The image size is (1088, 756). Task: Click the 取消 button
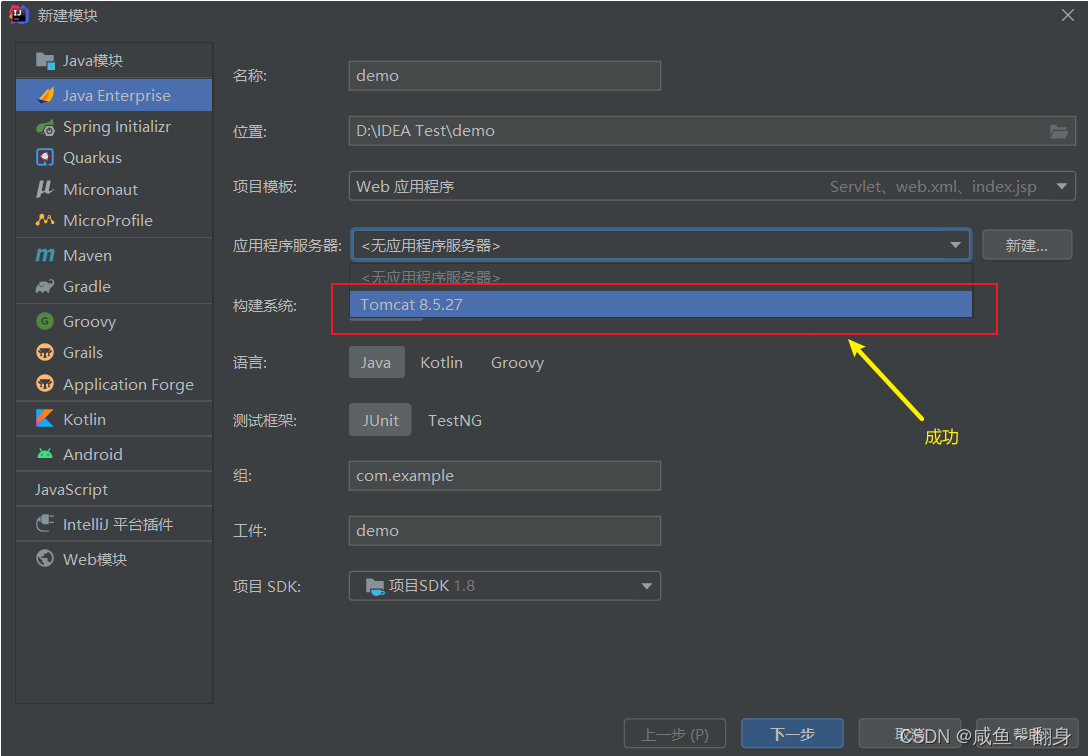pos(910,734)
